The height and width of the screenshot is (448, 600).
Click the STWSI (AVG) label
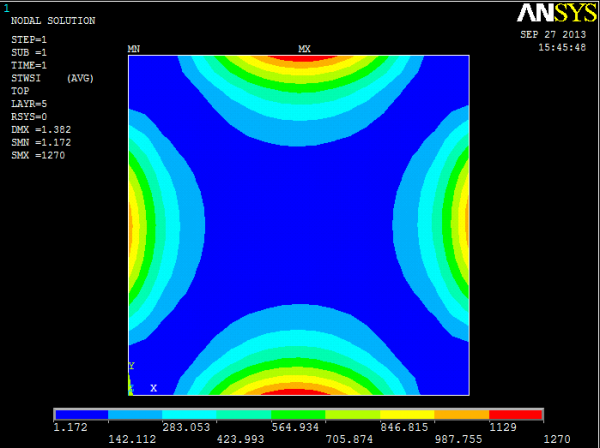pos(52,78)
